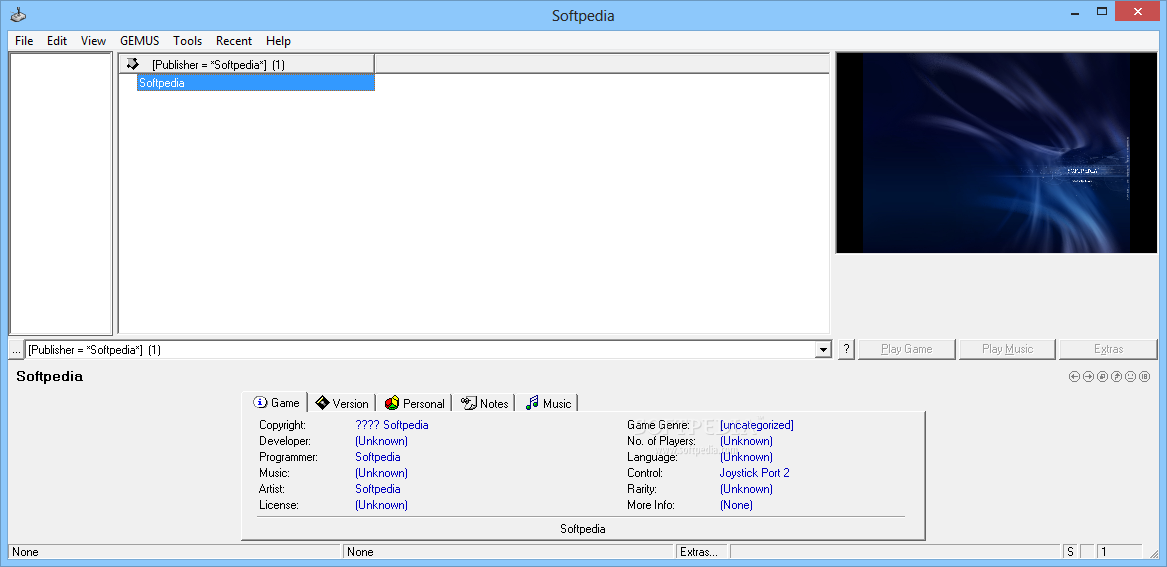Click the 'Softpedia' text below the details
The image size is (1167, 567).
click(582, 529)
